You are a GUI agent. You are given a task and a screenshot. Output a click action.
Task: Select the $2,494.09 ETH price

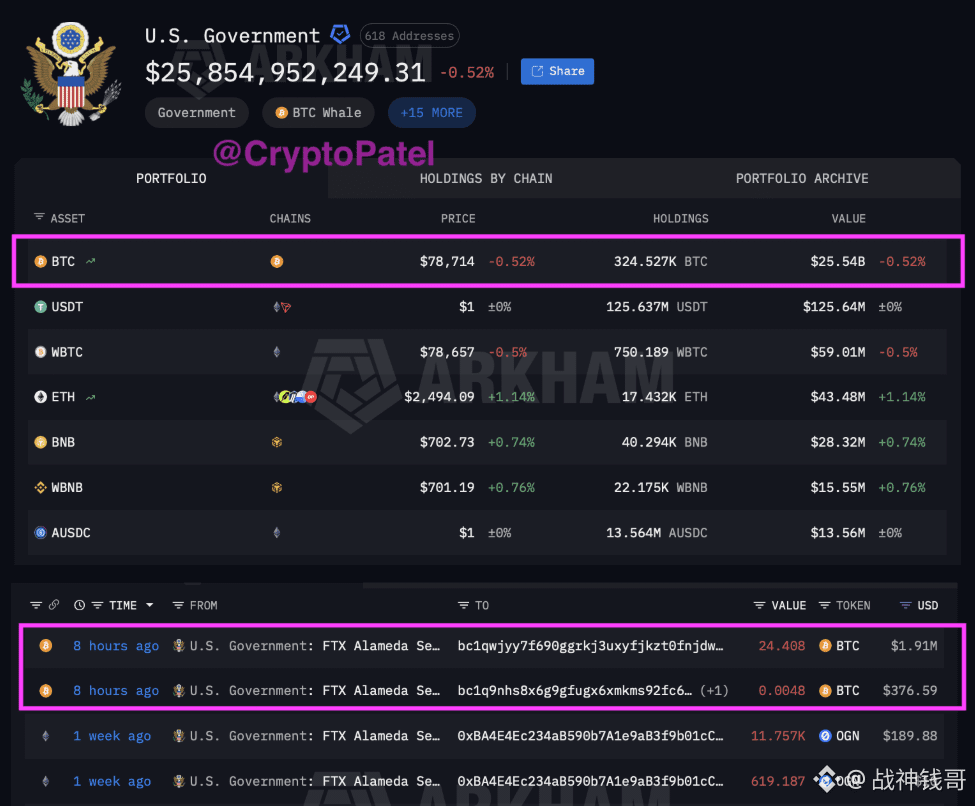[x=439, y=397]
